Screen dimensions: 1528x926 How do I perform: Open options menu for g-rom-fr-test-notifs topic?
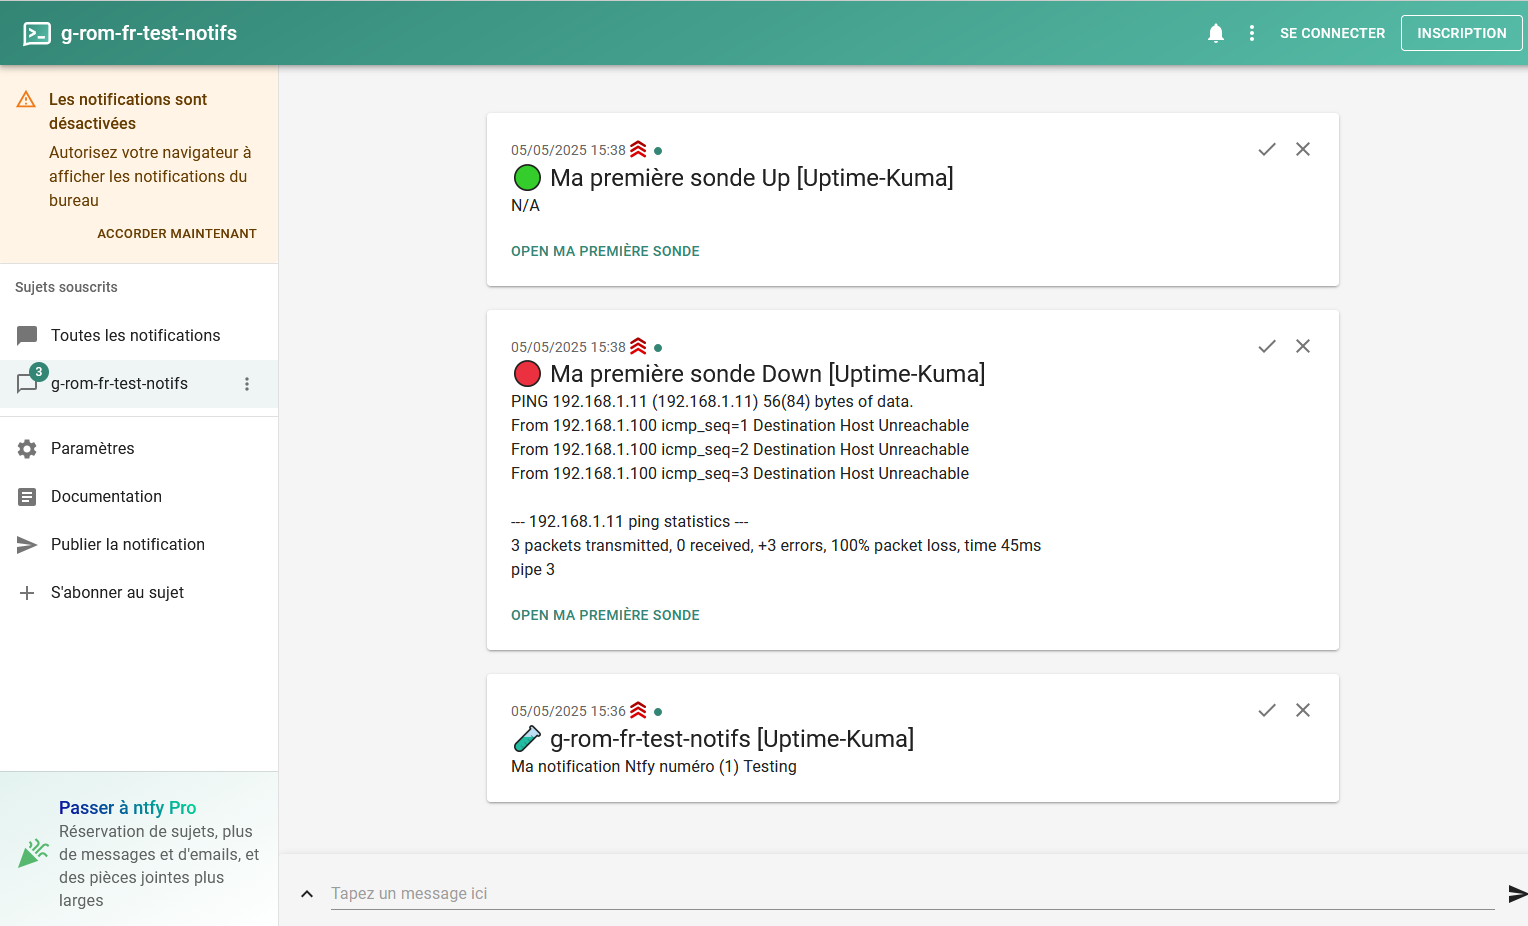point(247,384)
